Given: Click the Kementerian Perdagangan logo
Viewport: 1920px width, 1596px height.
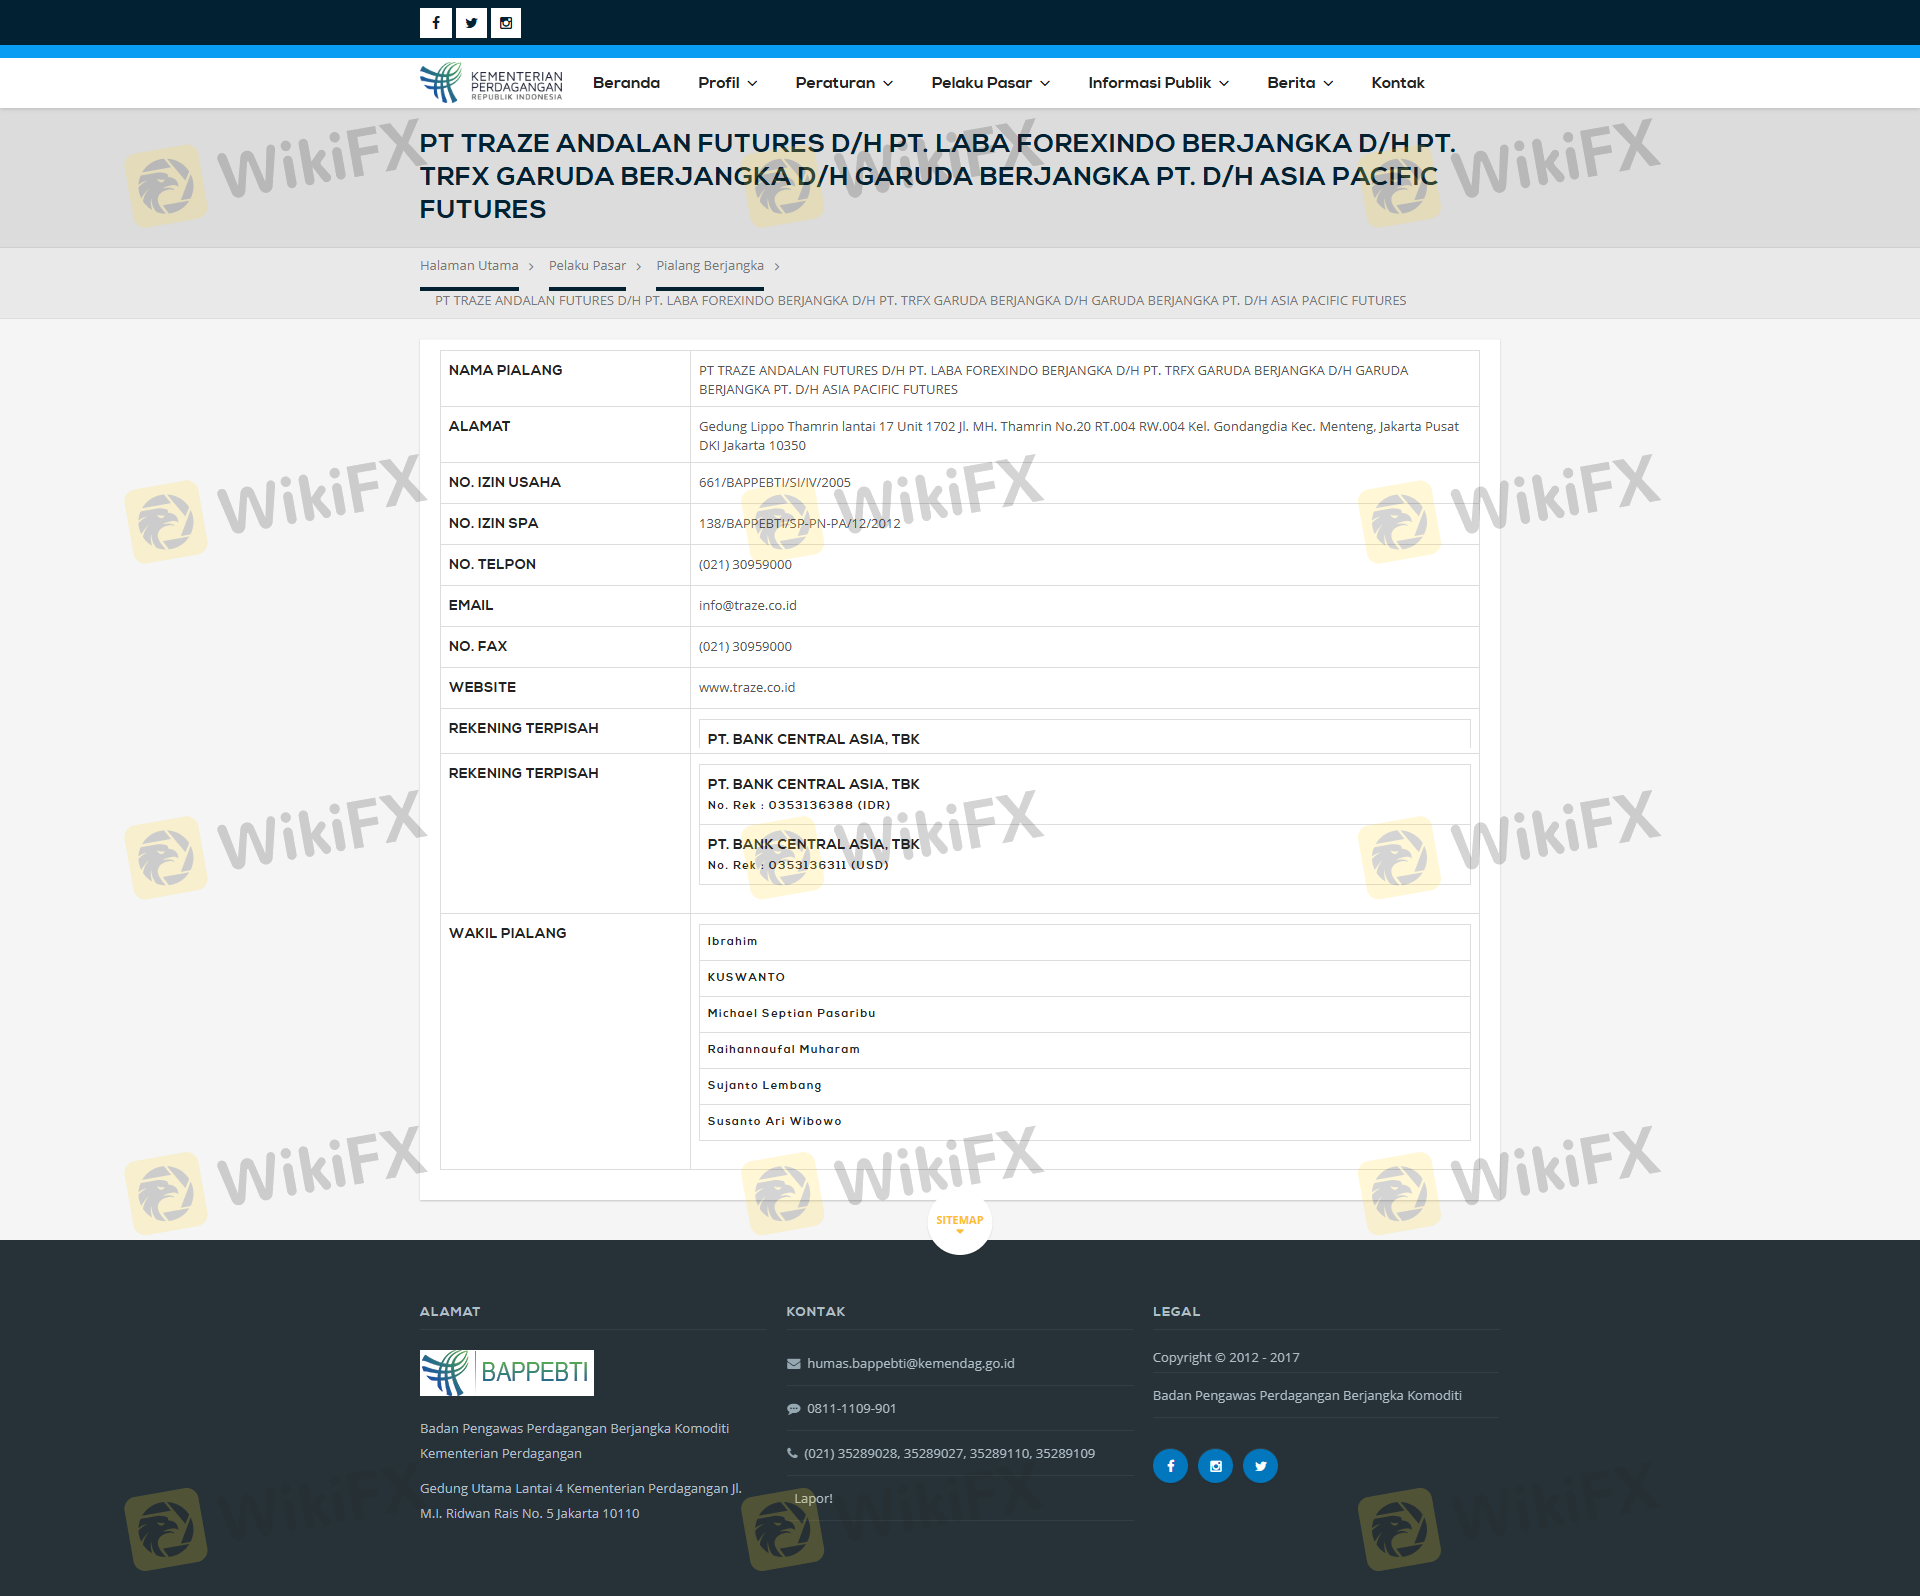Looking at the screenshot, I should point(491,83).
